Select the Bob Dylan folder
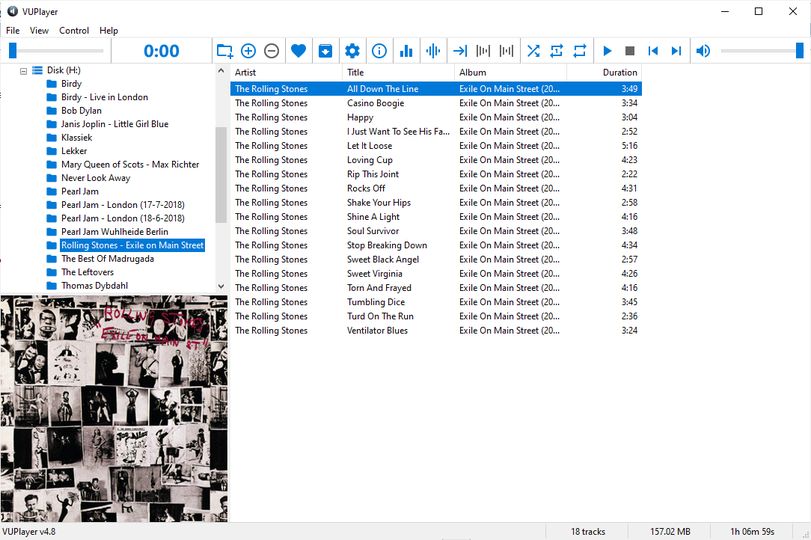This screenshot has height=540, width=811. click(x=81, y=111)
